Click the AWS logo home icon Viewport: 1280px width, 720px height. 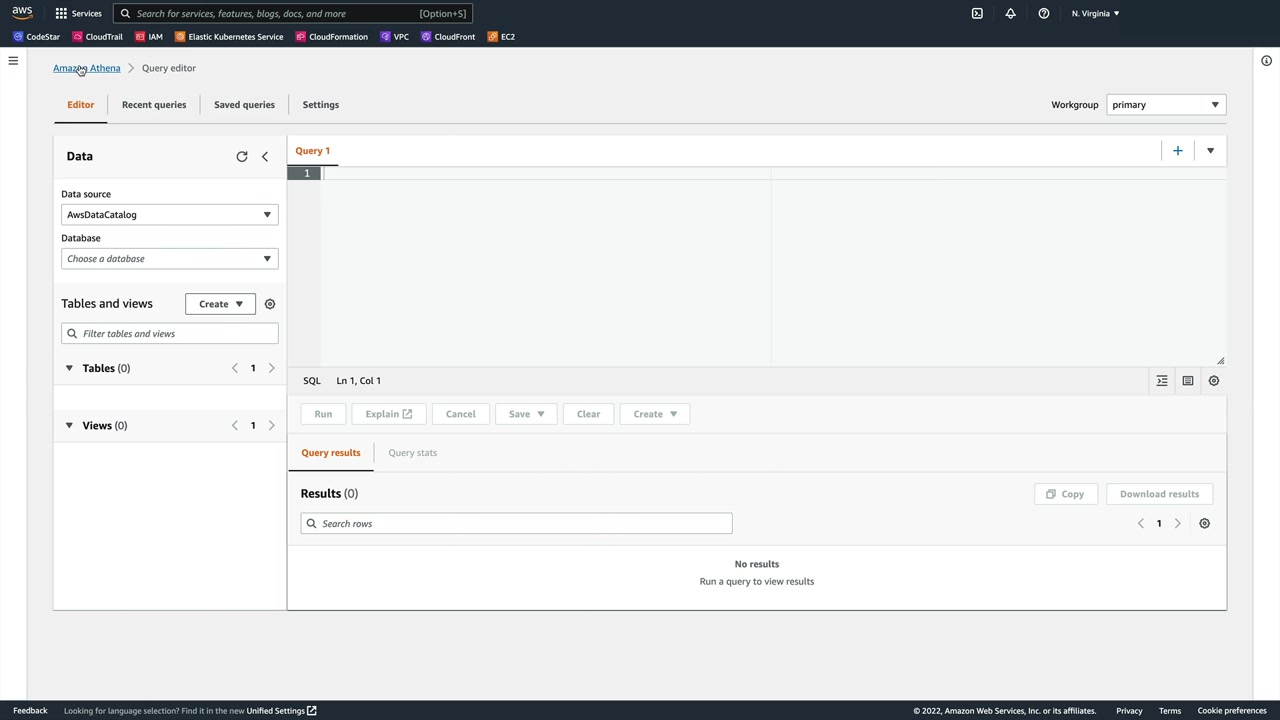(22, 13)
